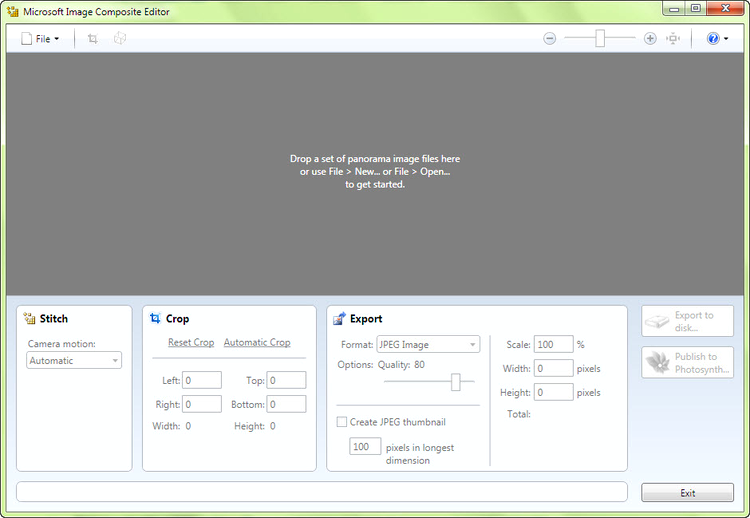Image resolution: width=750 pixels, height=518 pixels.
Task: Click the zoom out minus icon
Action: tap(550, 38)
